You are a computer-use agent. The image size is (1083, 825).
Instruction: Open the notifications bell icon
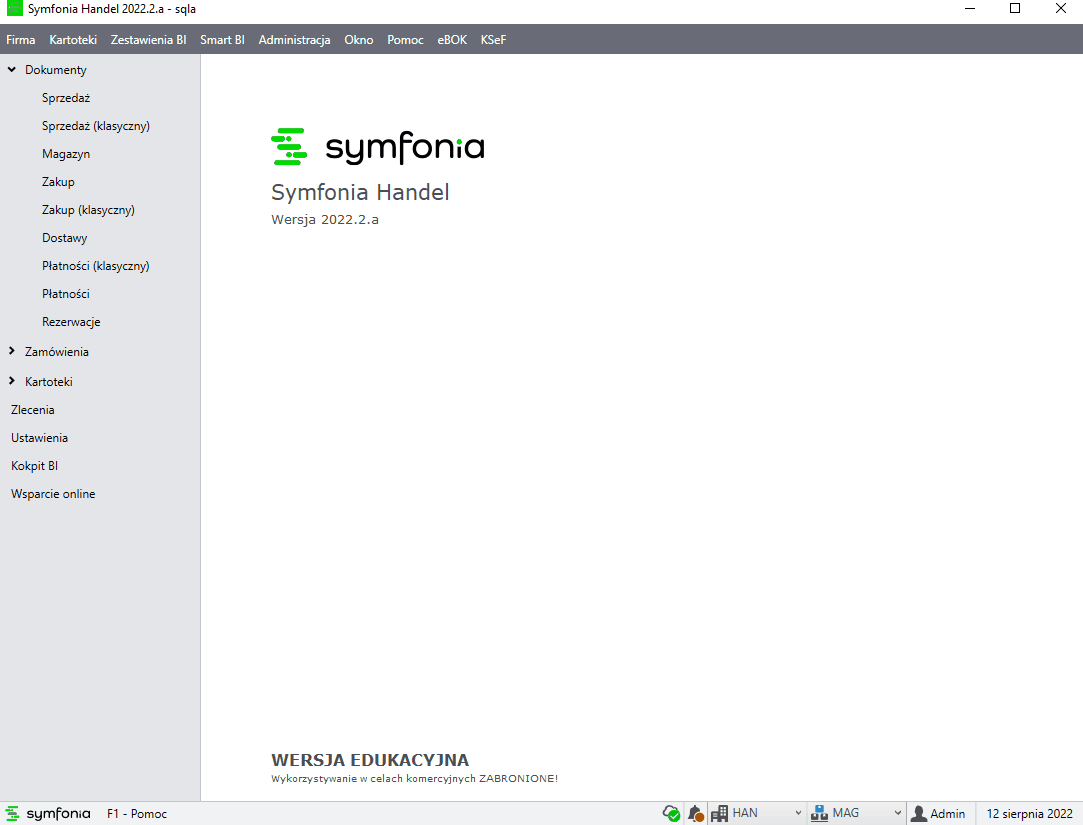click(696, 814)
